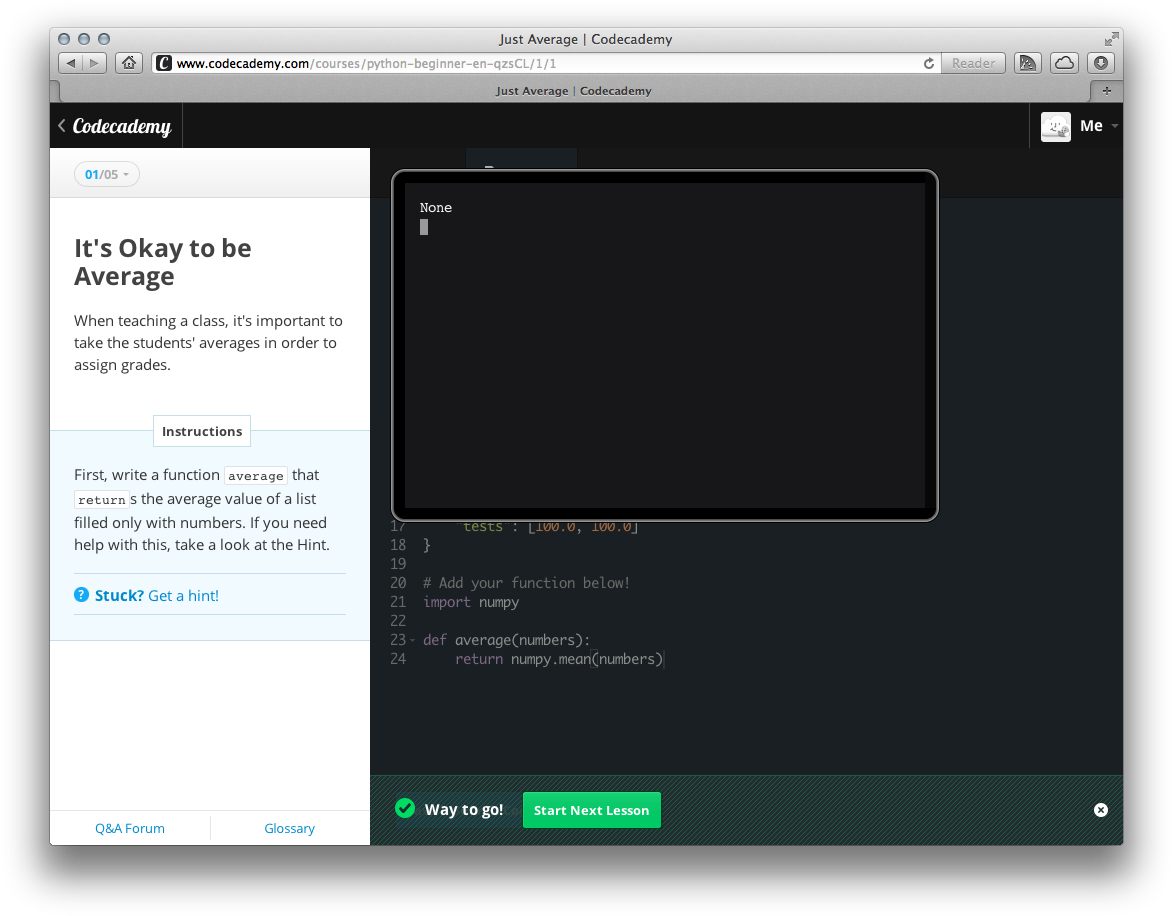The width and height of the screenshot is (1172, 916).
Task: Click the blue question mark hint icon
Action: click(81, 595)
